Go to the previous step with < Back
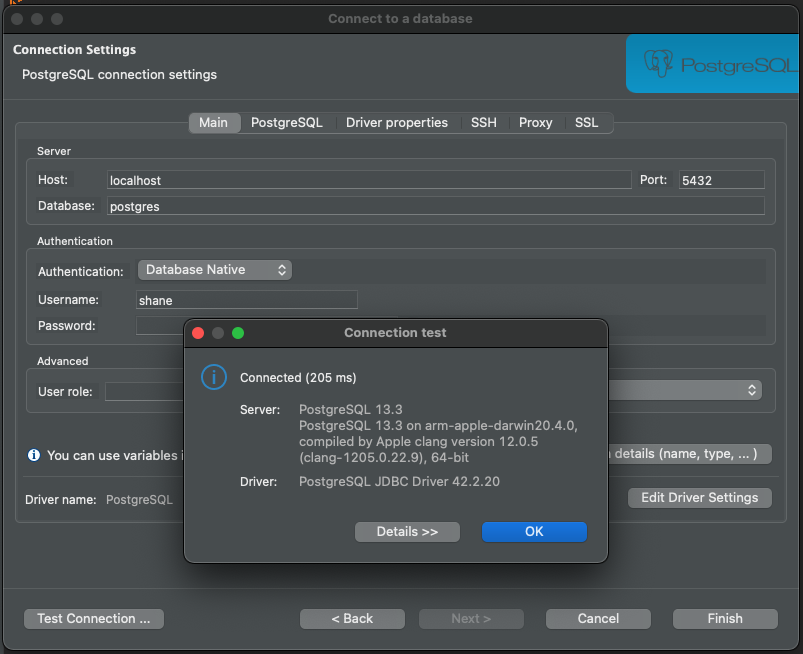Viewport: 803px width, 654px height. pos(352,619)
